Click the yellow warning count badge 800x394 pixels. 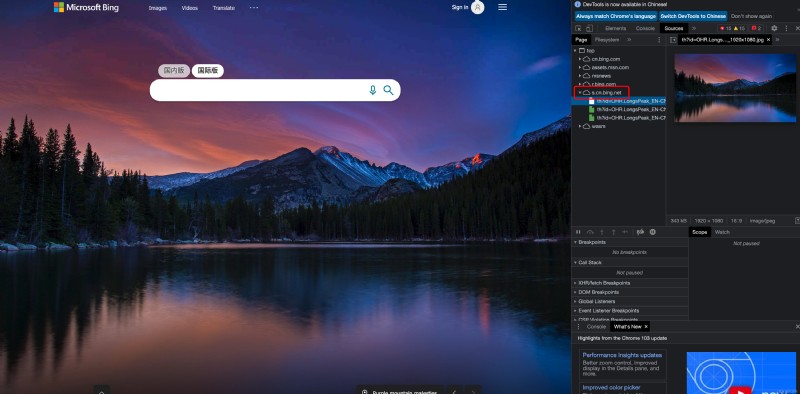(739, 29)
